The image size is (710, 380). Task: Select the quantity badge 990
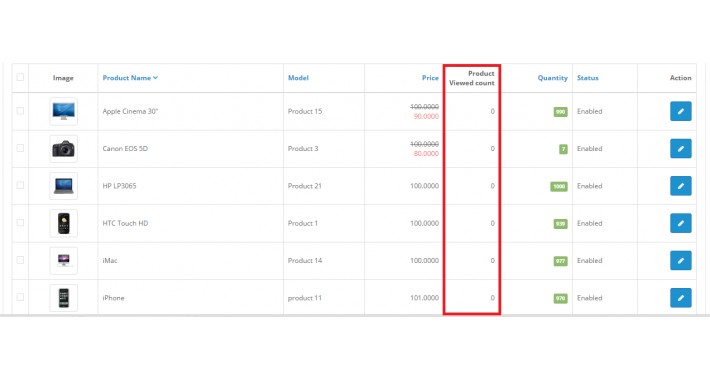561,111
